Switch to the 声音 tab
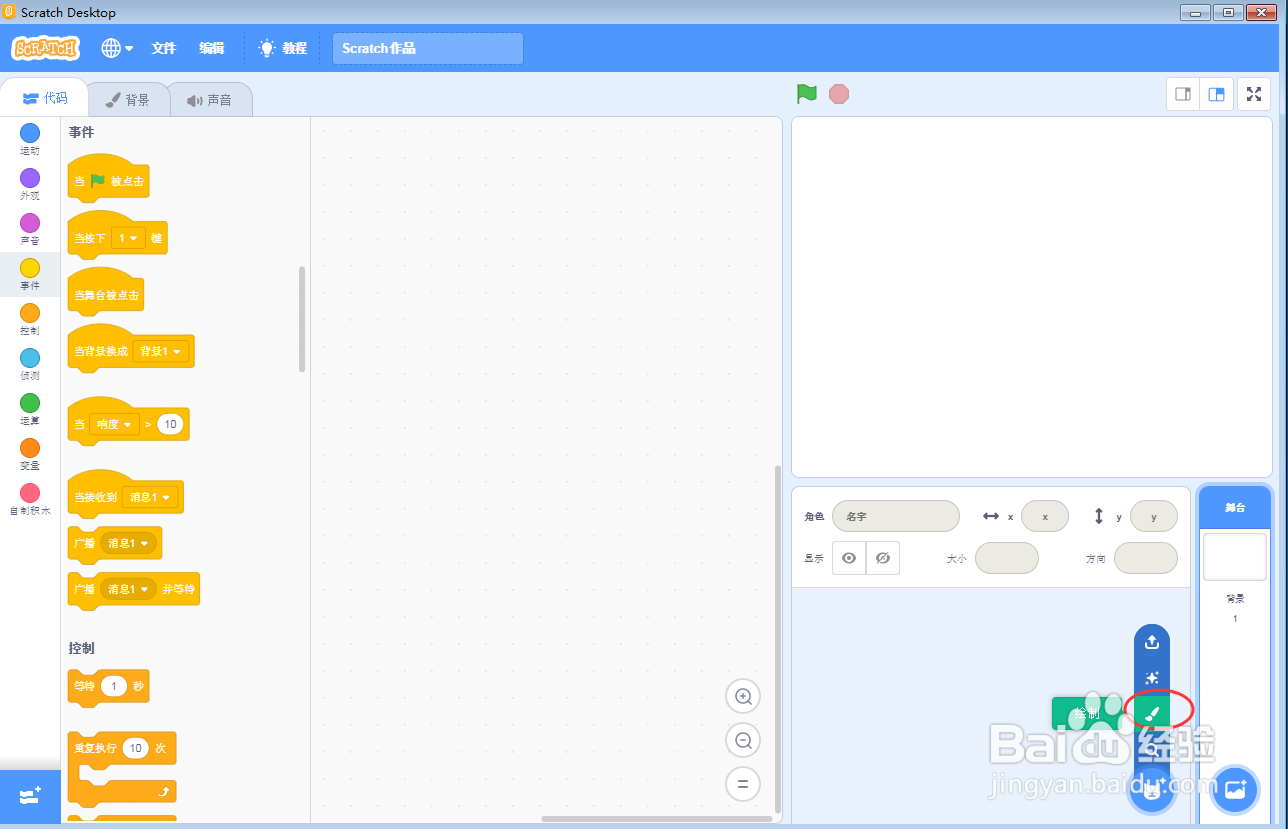1288x829 pixels. (209, 99)
